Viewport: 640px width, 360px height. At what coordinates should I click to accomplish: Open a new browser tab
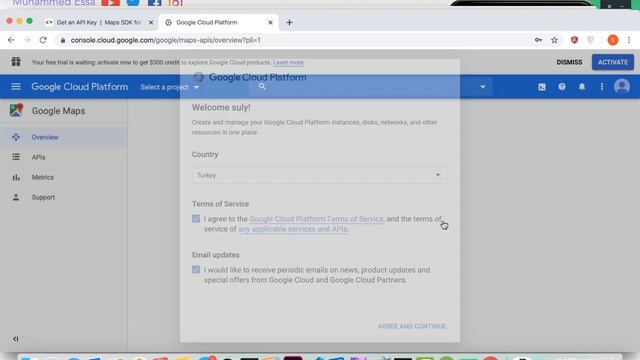click(289, 22)
